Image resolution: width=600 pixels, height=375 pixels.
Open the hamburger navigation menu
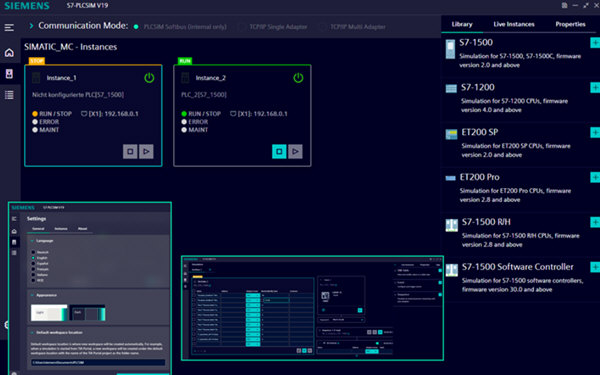click(x=9, y=28)
